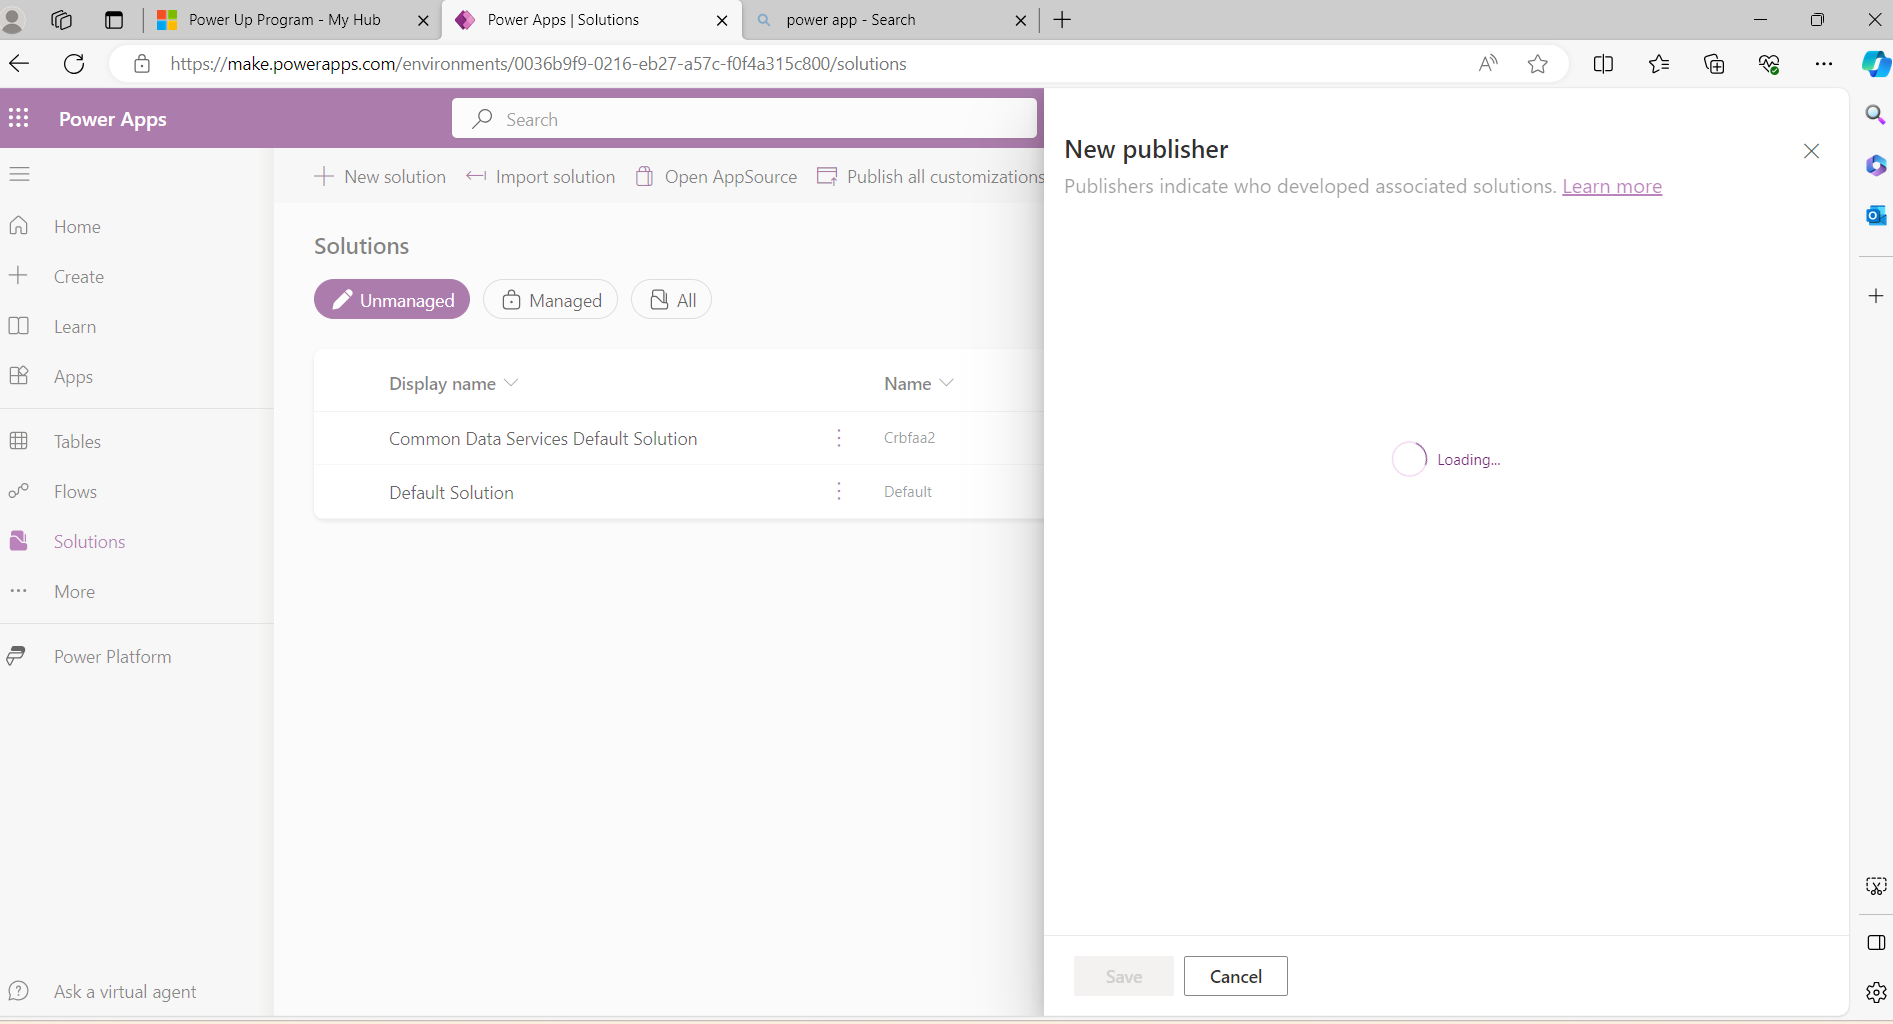Launch Copilot from the browser toolbar
1893x1024 pixels.
point(1875,63)
